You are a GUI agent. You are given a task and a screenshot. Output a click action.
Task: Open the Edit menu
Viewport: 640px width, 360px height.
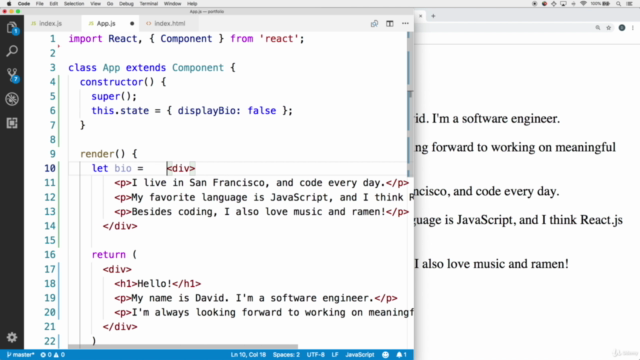(x=53, y=4)
